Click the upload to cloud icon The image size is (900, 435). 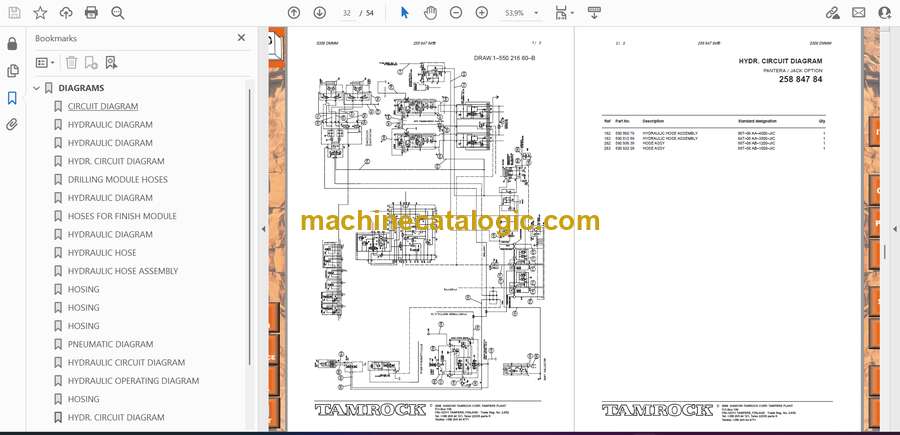point(66,13)
